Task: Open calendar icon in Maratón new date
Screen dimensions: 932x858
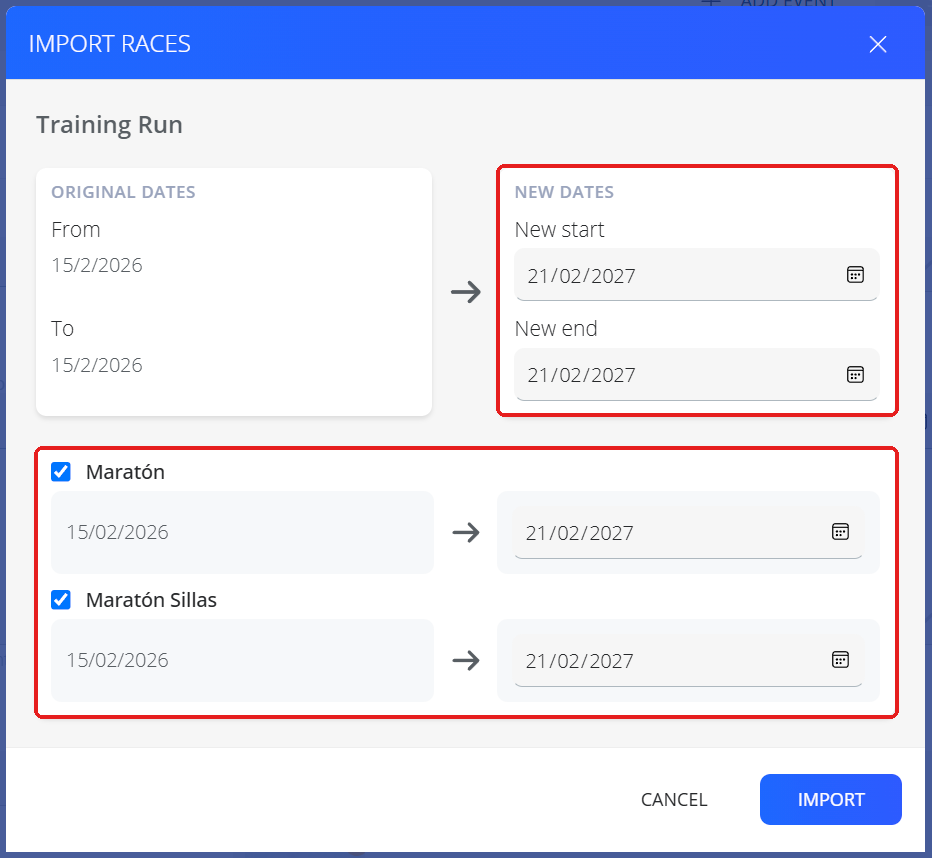Action: 840,532
